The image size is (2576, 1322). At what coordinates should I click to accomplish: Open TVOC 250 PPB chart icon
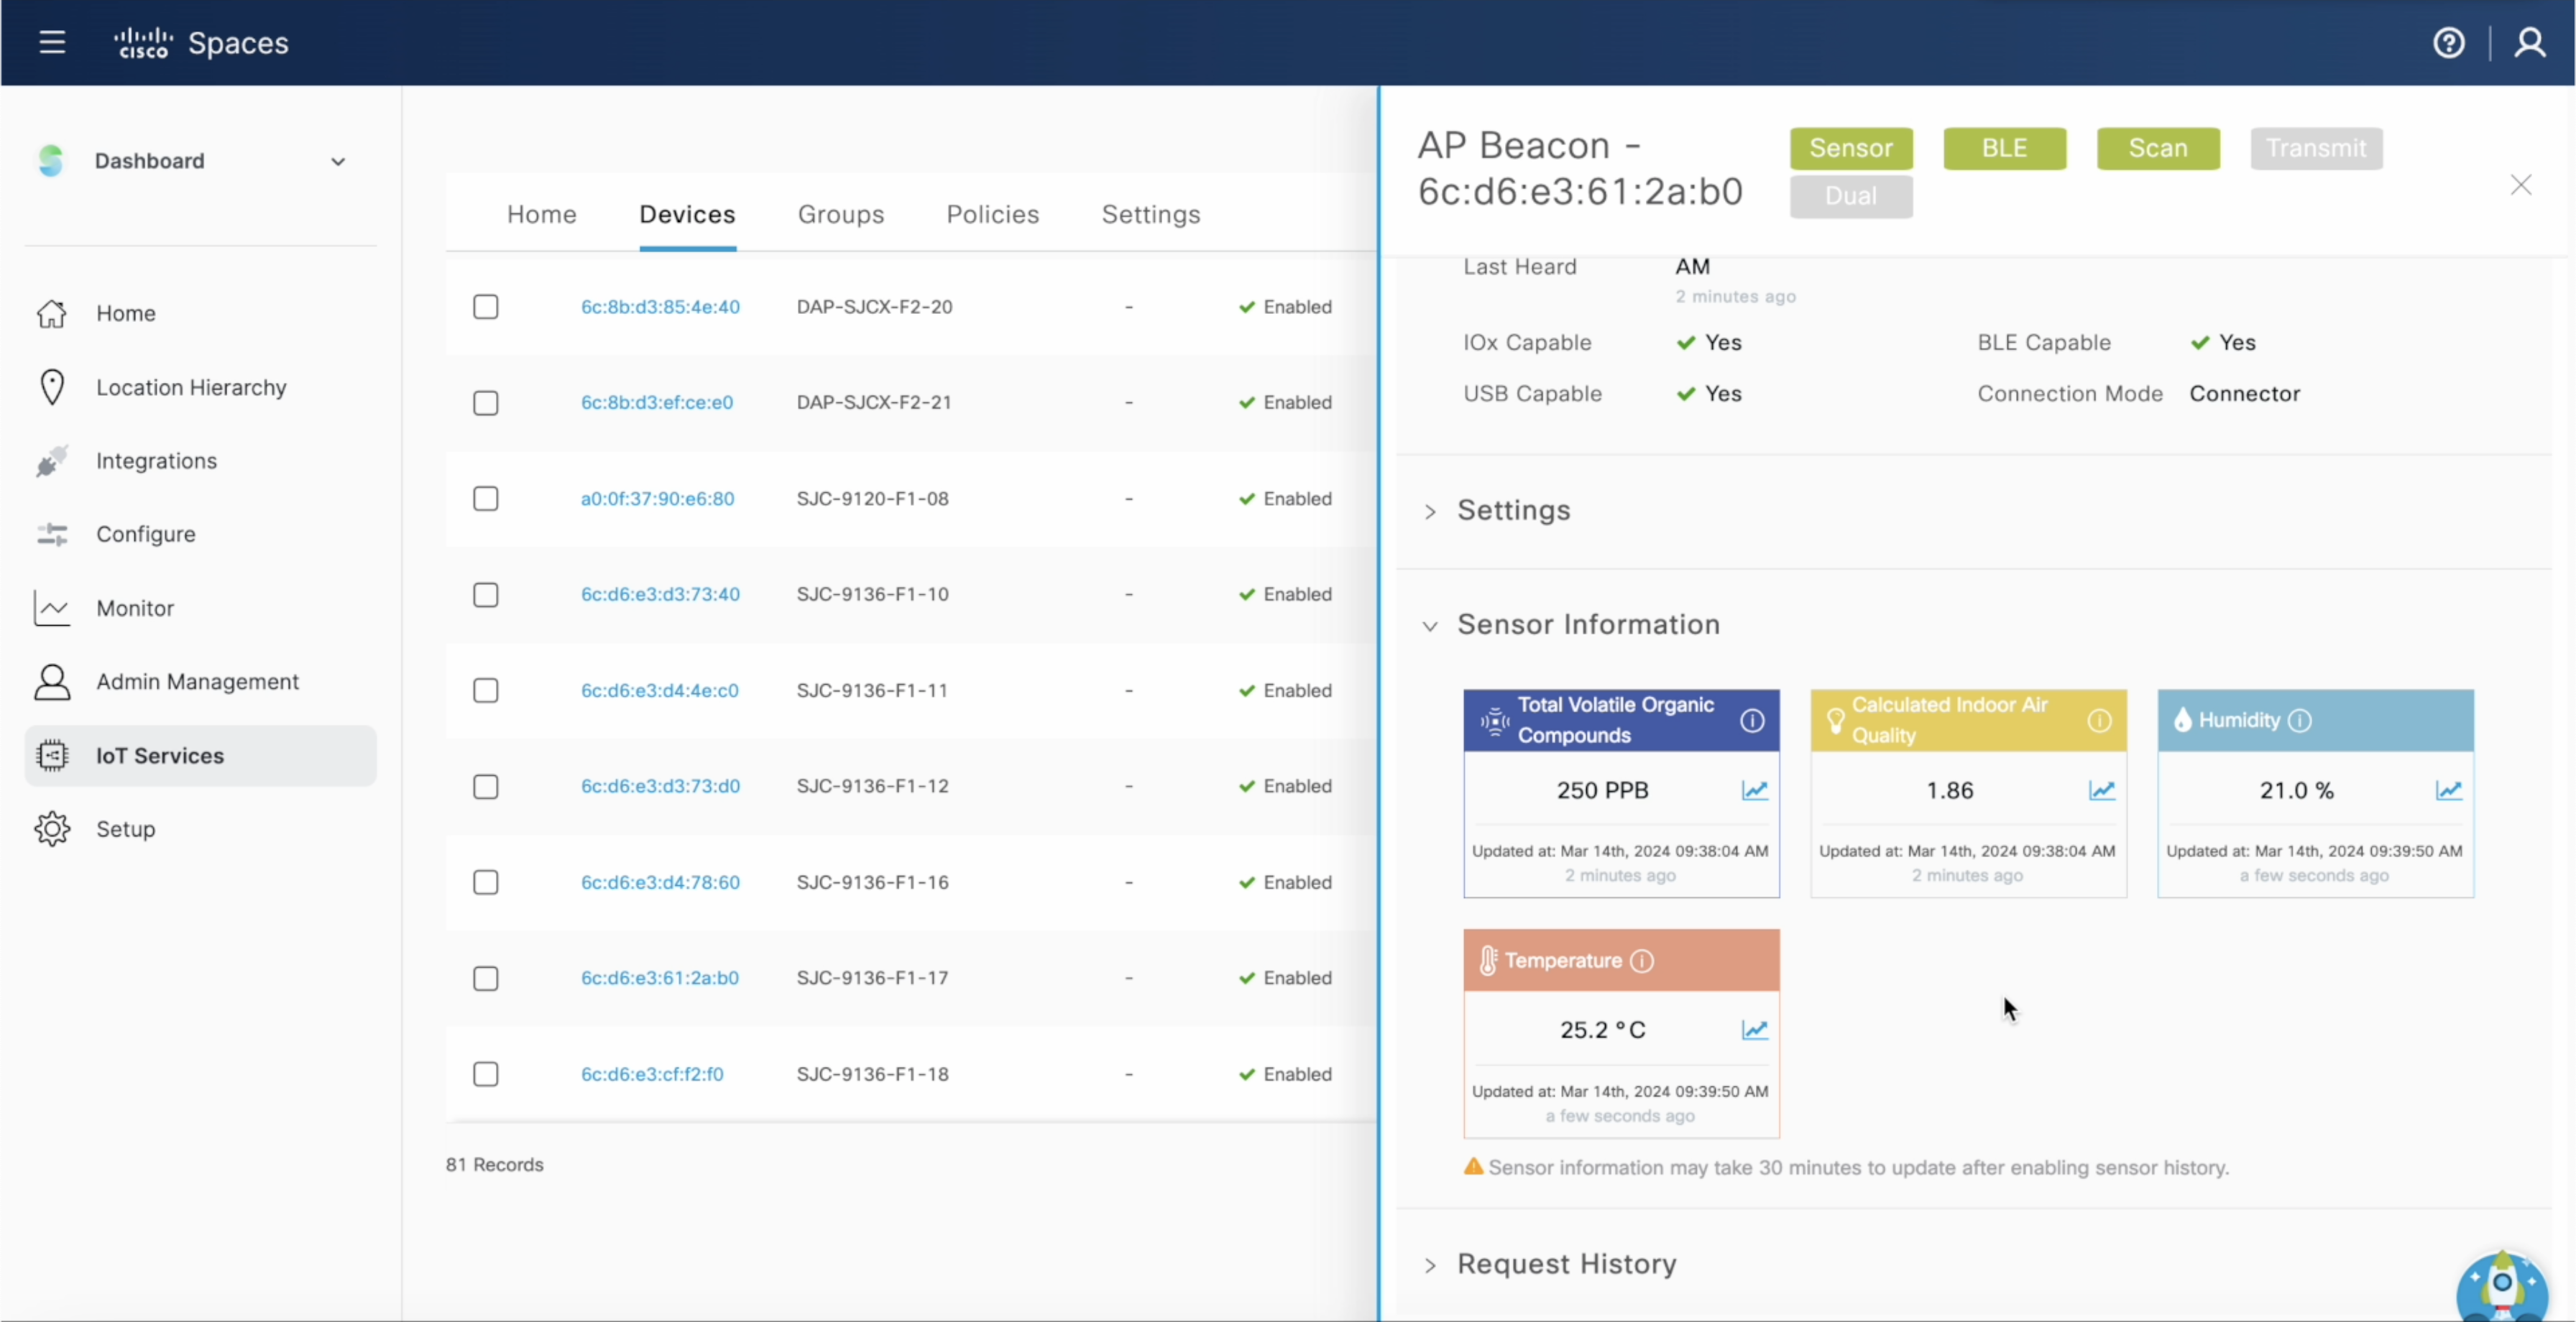pyautogui.click(x=1754, y=791)
